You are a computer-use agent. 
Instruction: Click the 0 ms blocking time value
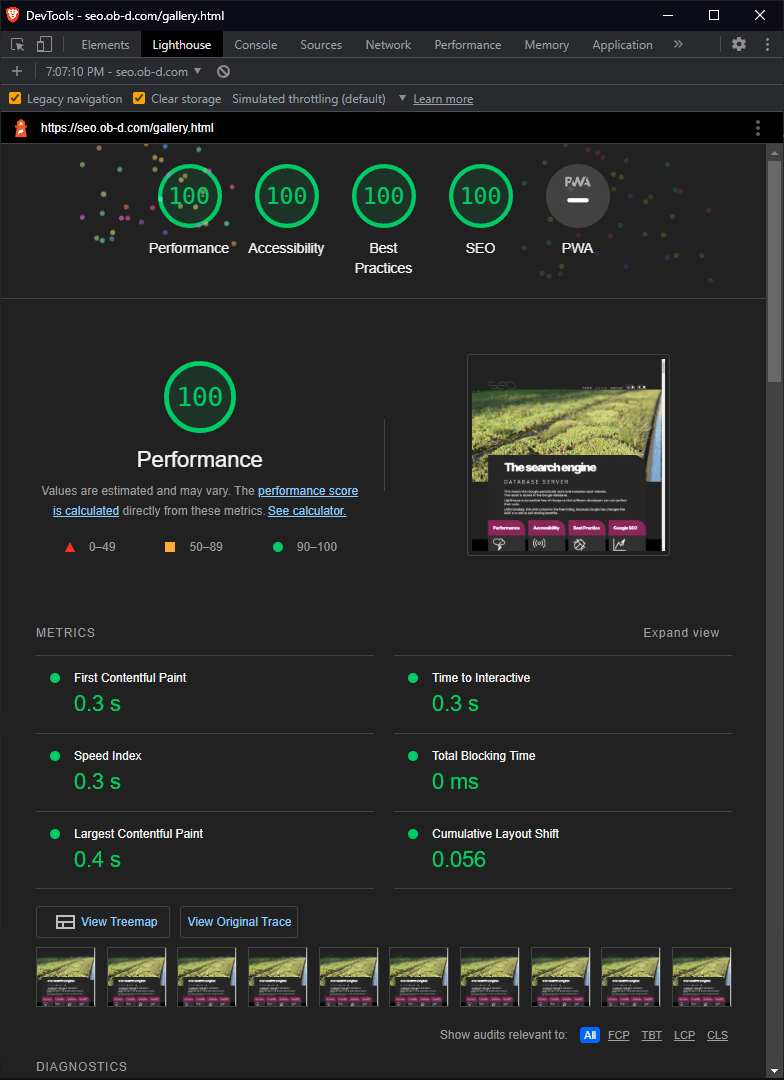tap(455, 781)
